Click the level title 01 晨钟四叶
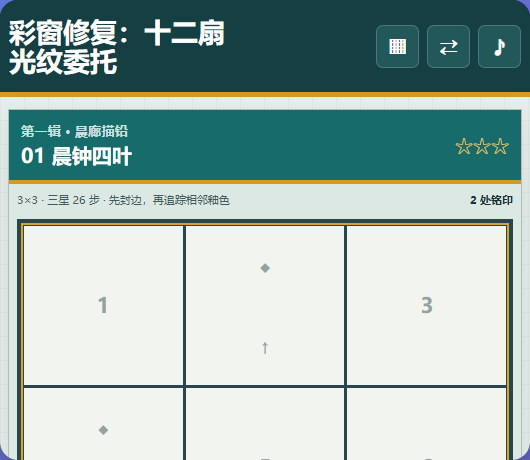 coord(76,156)
